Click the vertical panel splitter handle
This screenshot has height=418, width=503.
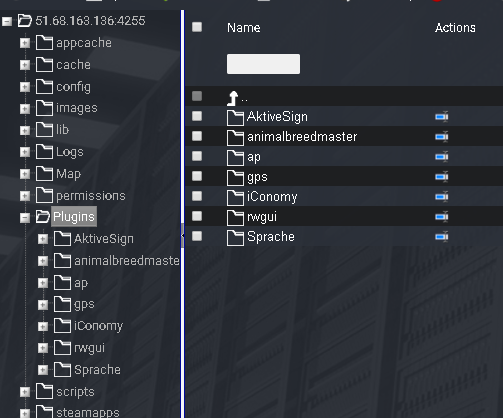coord(182,236)
